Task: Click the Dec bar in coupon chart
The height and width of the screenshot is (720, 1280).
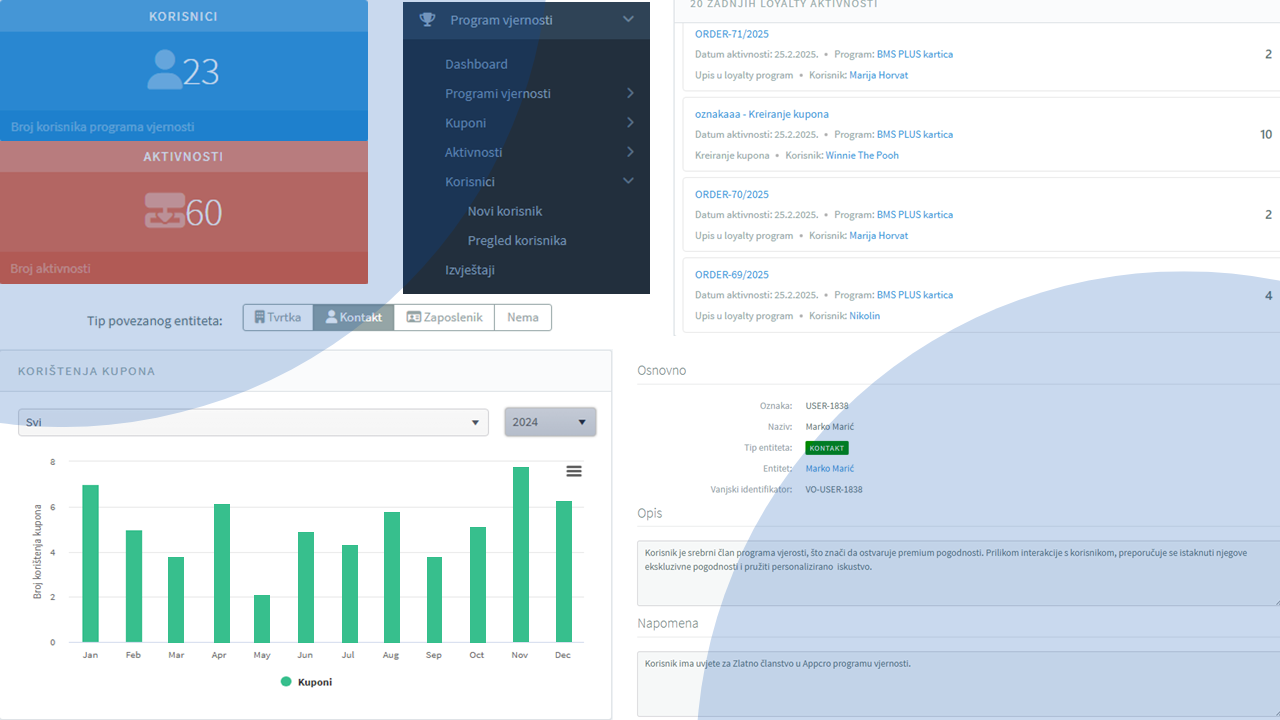Action: click(x=564, y=571)
